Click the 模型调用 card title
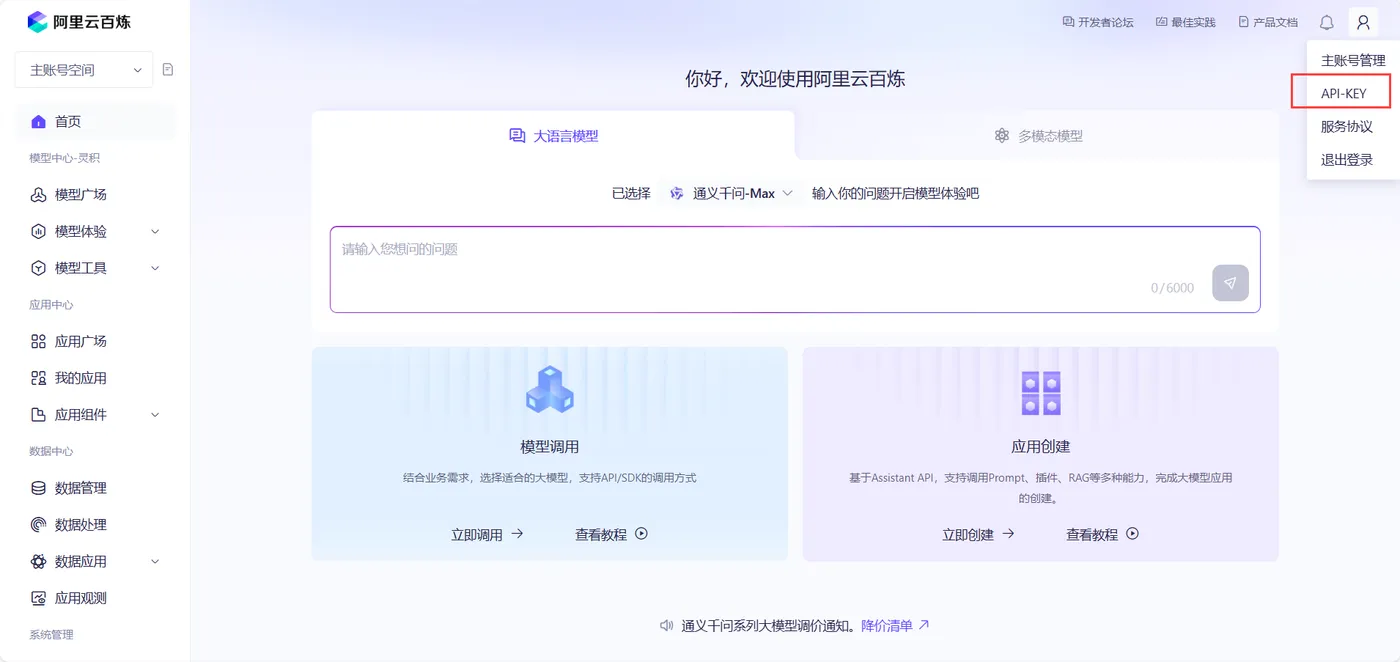Image resolution: width=1400 pixels, height=662 pixels. pyautogui.click(x=550, y=447)
